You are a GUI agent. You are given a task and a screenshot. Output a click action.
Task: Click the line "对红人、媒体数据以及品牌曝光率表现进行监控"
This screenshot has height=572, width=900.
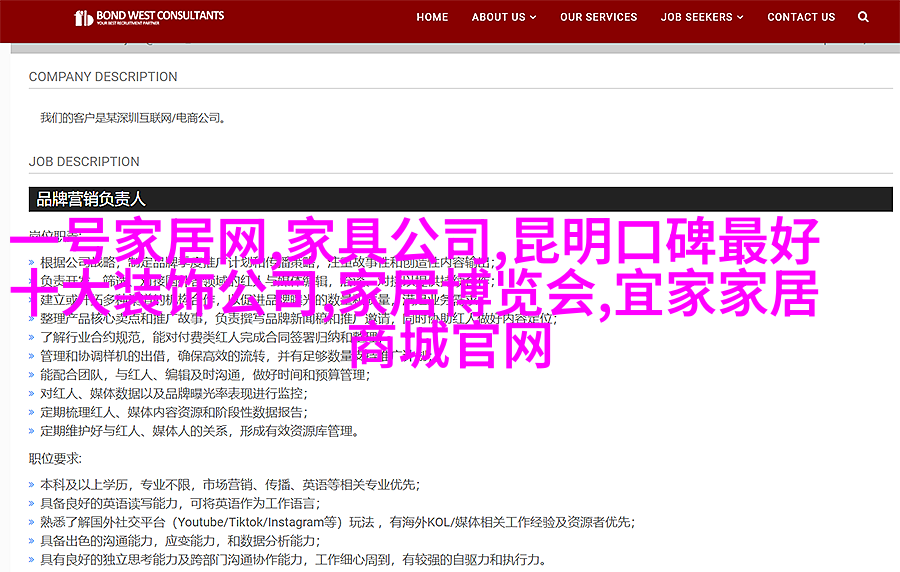pyautogui.click(x=174, y=394)
